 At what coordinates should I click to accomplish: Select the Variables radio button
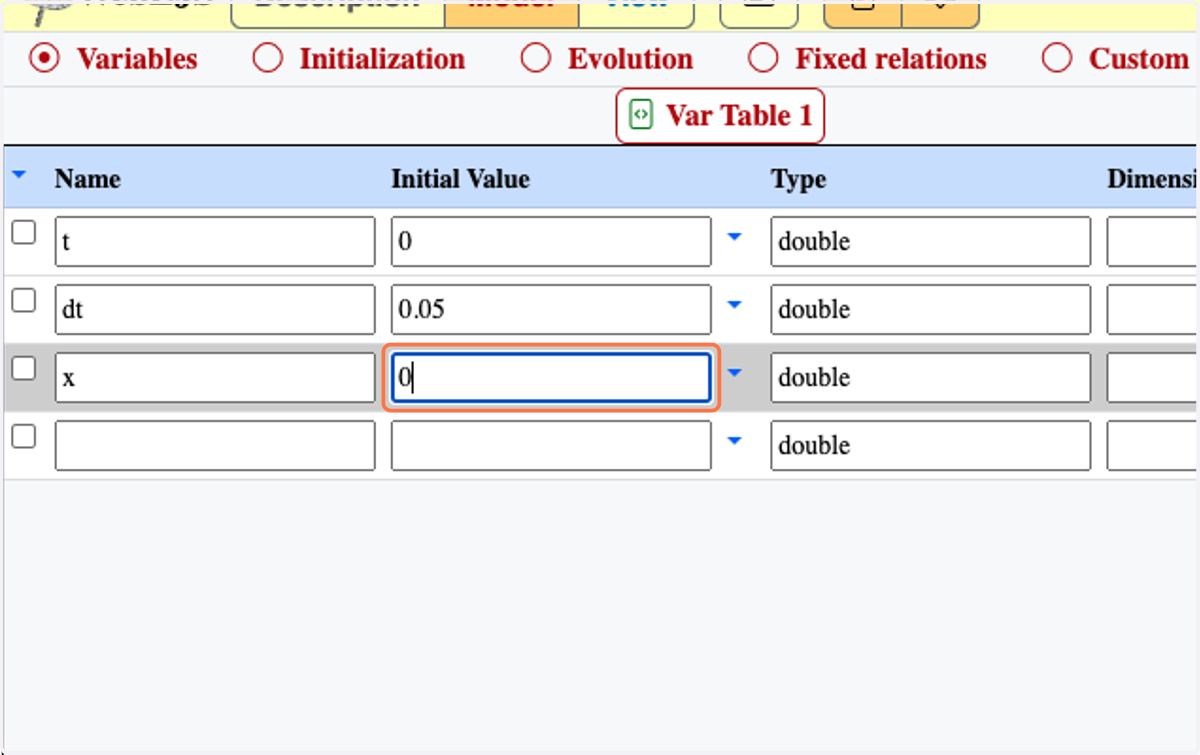pyautogui.click(x=43, y=59)
